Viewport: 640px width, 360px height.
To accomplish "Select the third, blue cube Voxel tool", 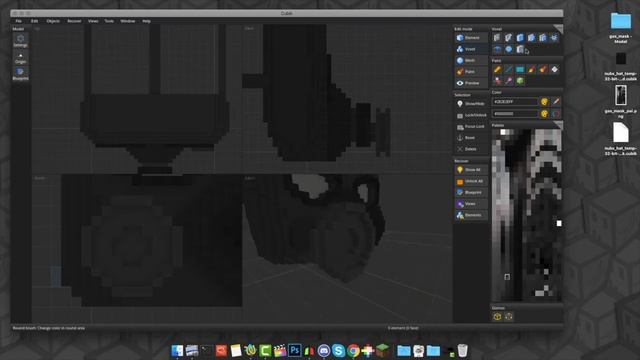I will point(520,38).
